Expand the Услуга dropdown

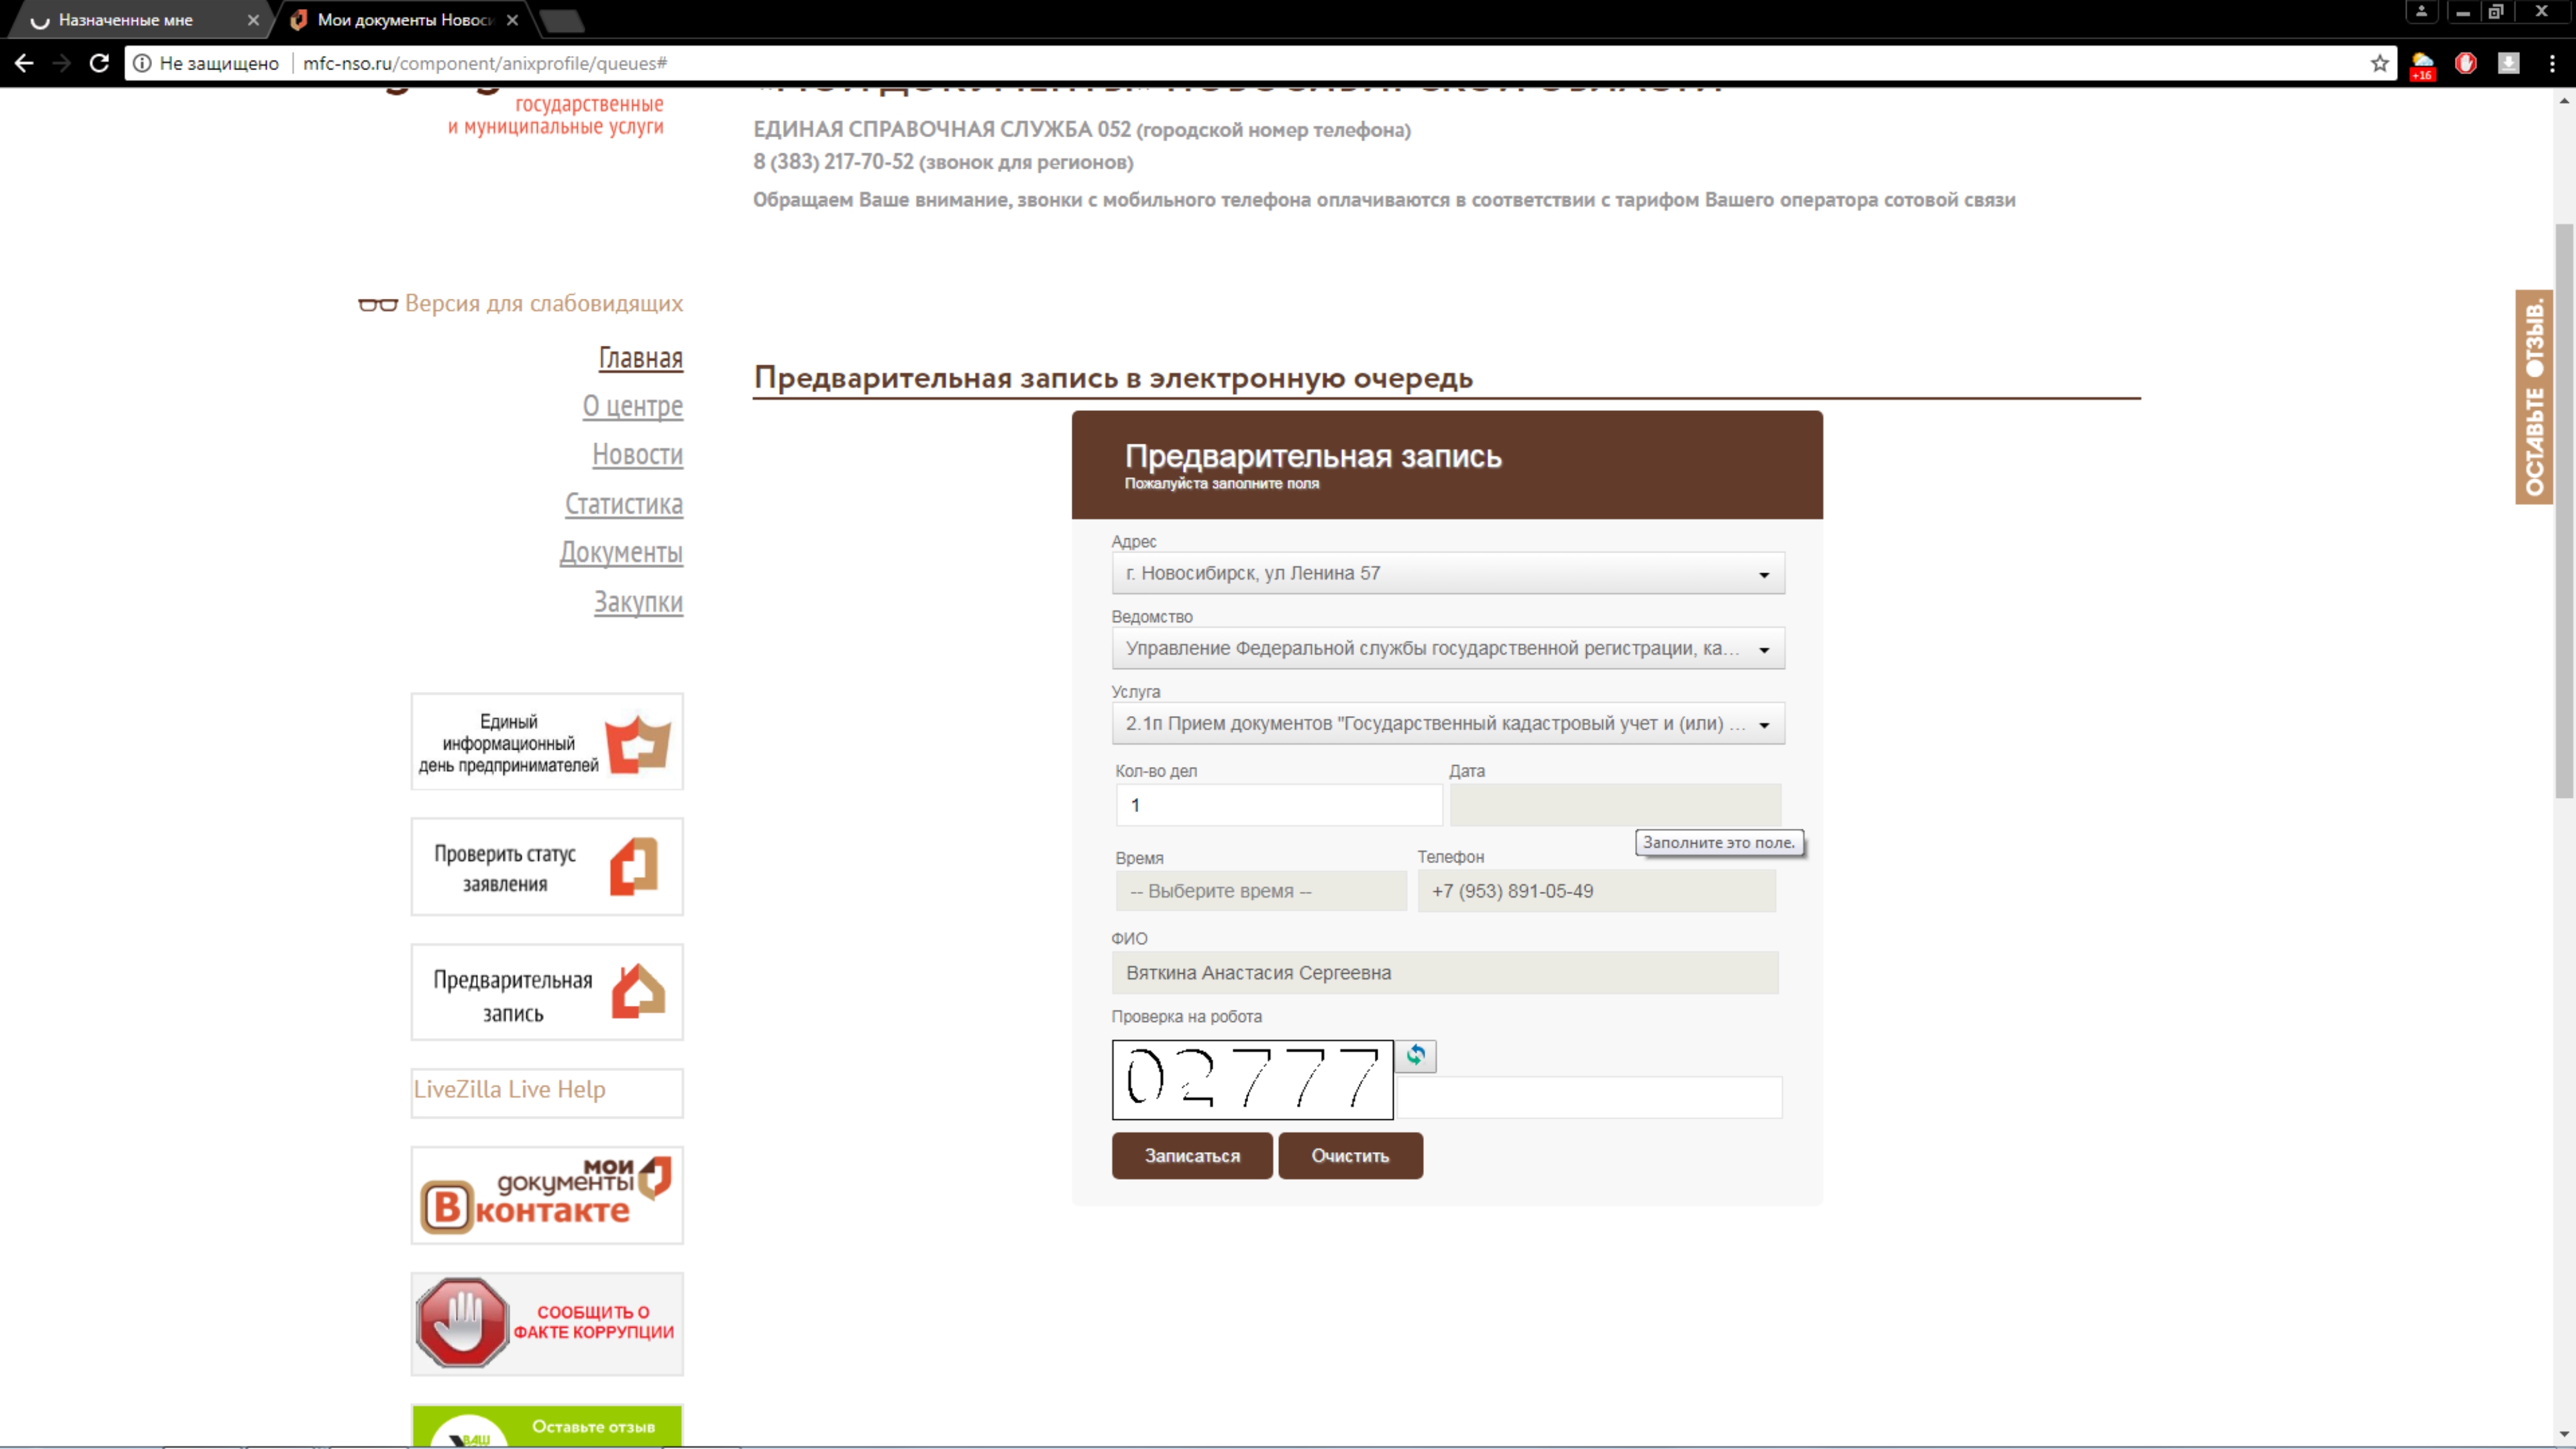coord(1447,723)
